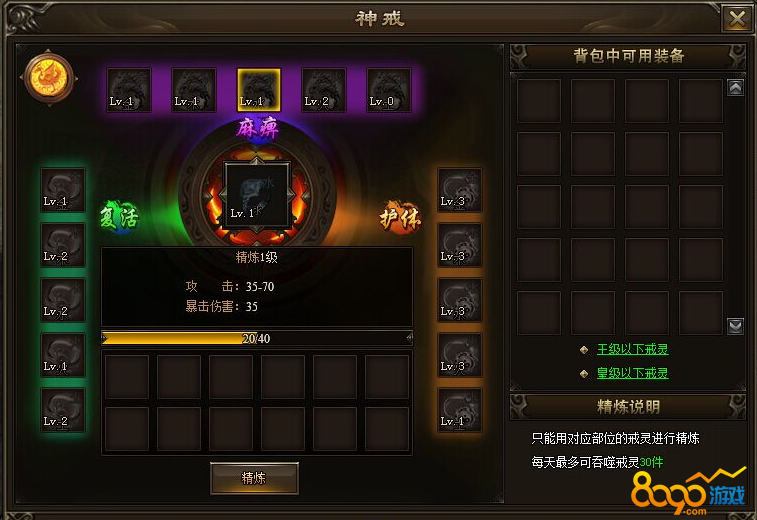Image resolution: width=757 pixels, height=520 pixels.
Task: Click the 护体 body protection label
Action: point(400,218)
